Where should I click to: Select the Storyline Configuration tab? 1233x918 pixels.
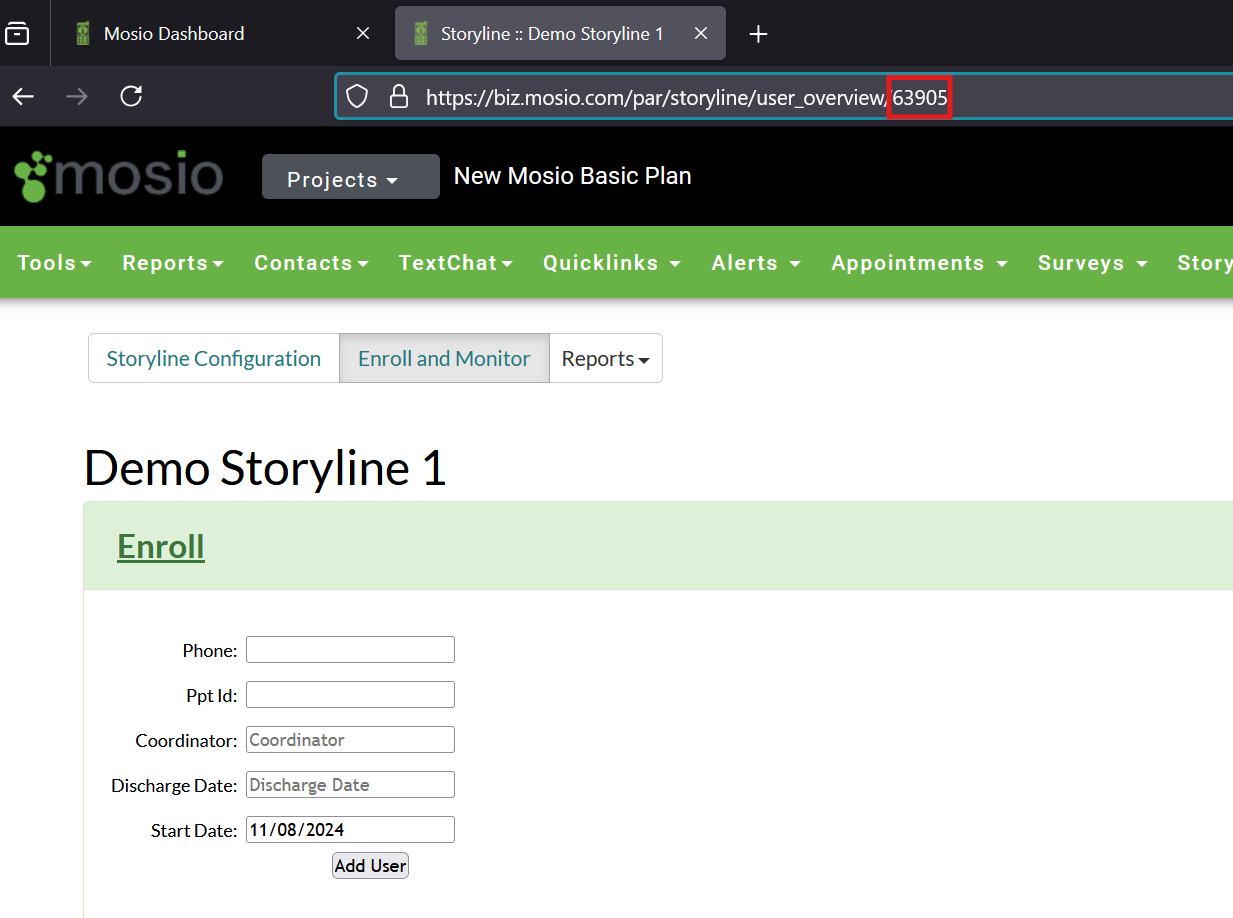[214, 358]
